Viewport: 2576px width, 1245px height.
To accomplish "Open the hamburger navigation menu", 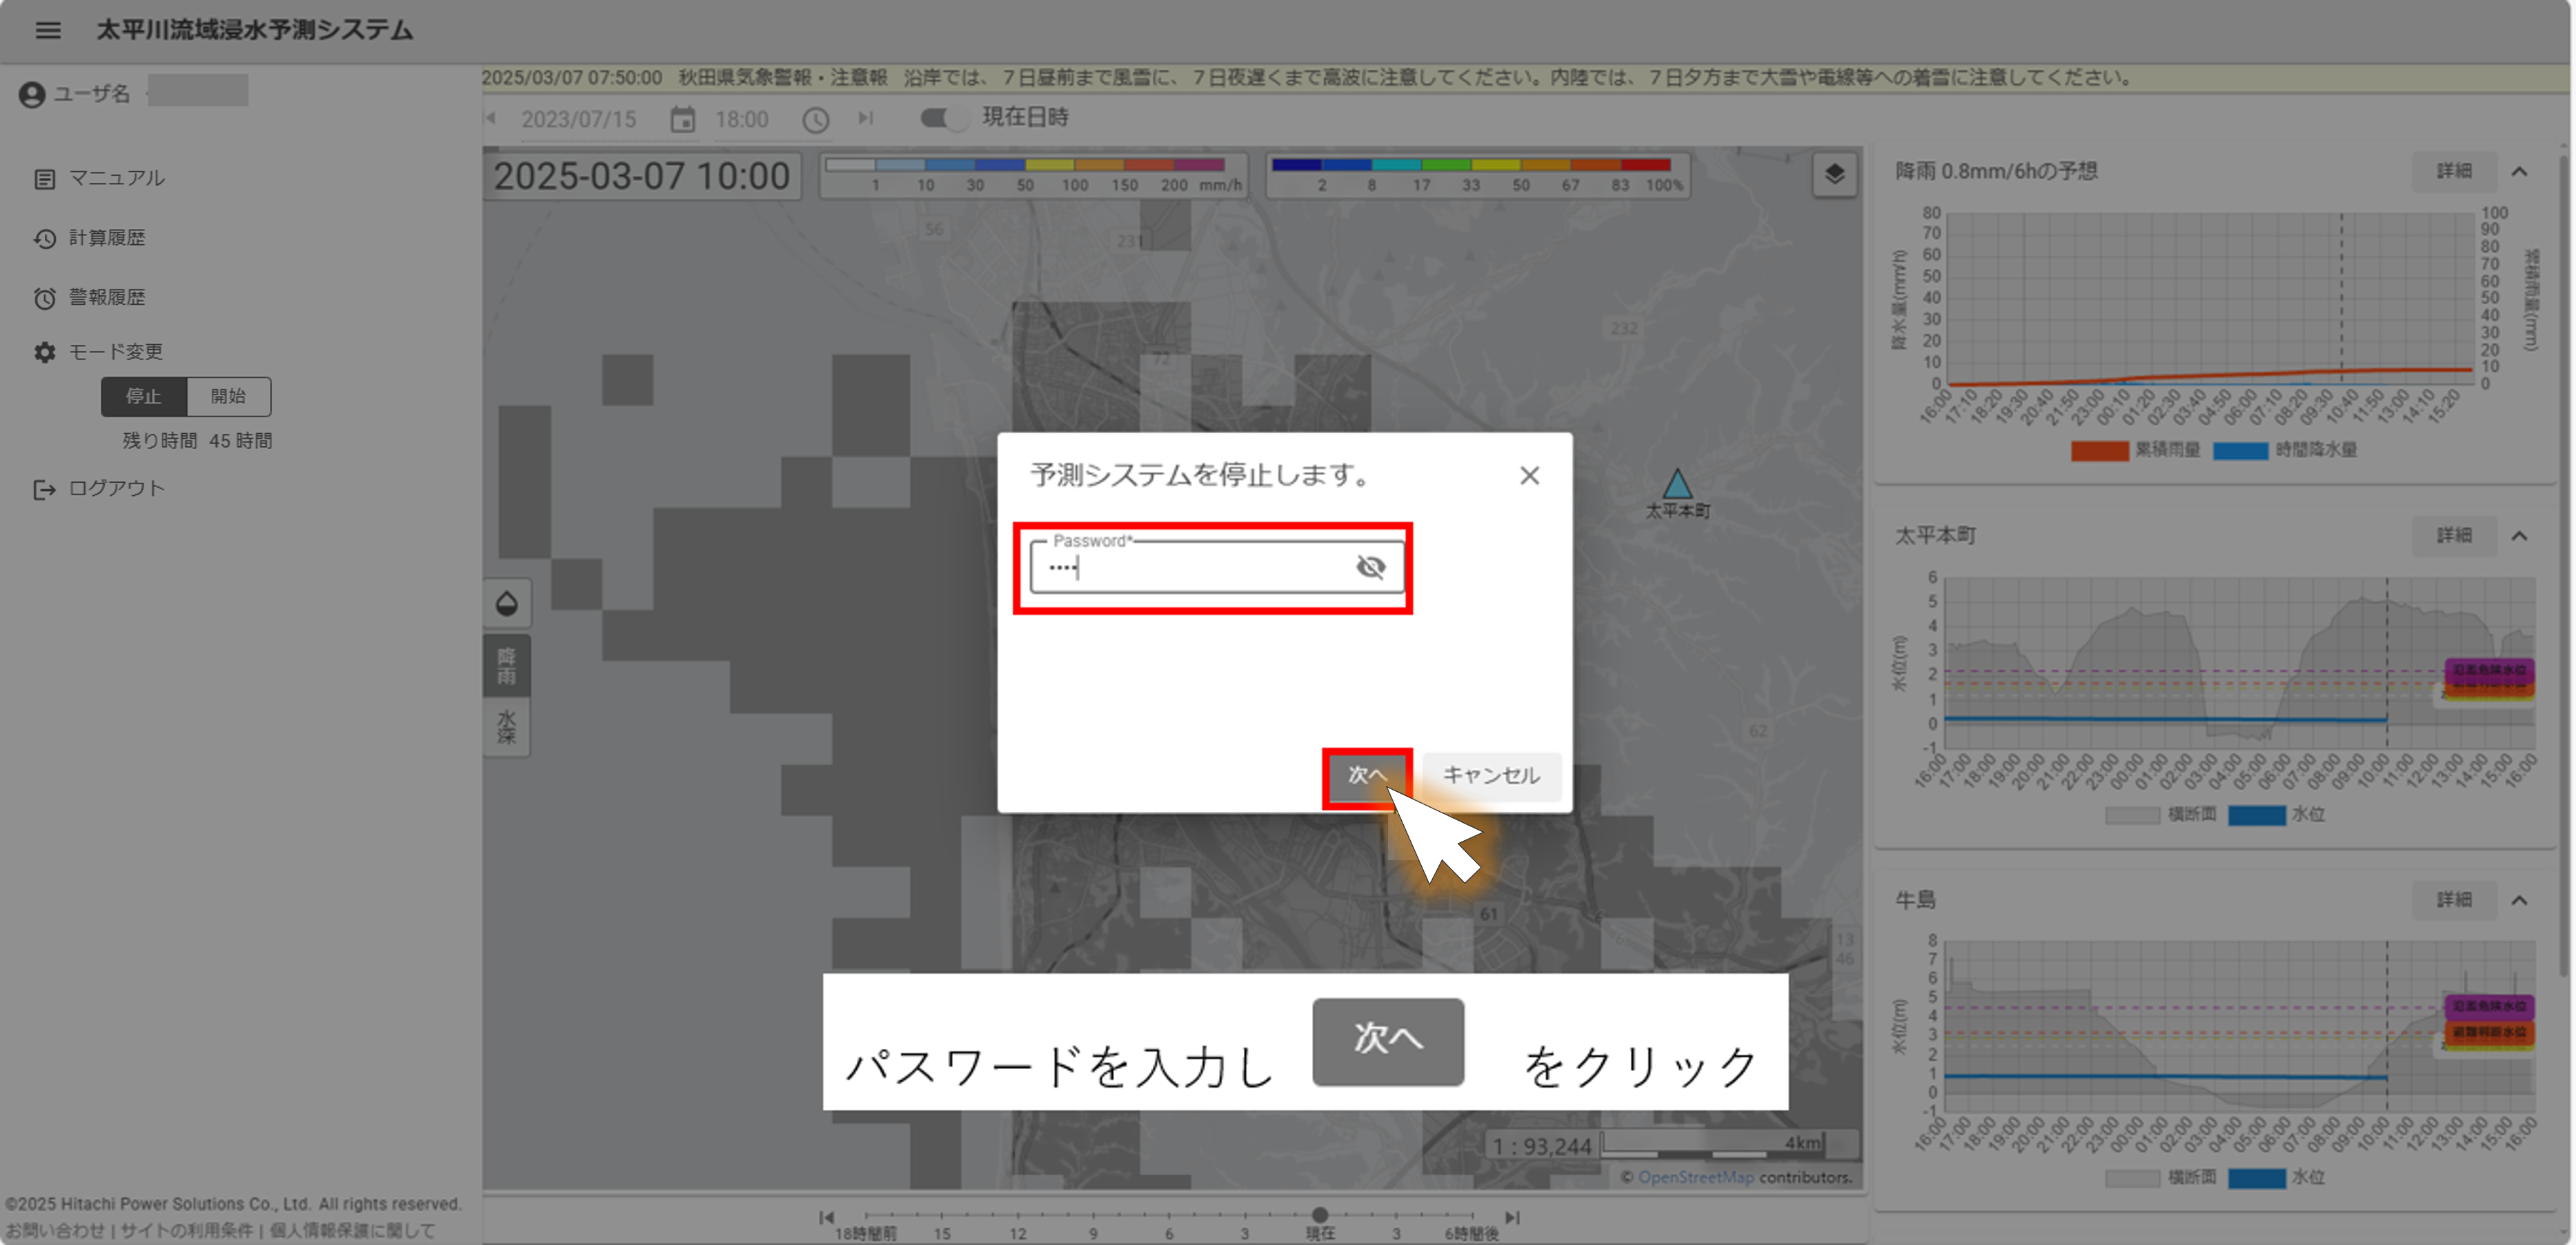I will pos(47,30).
